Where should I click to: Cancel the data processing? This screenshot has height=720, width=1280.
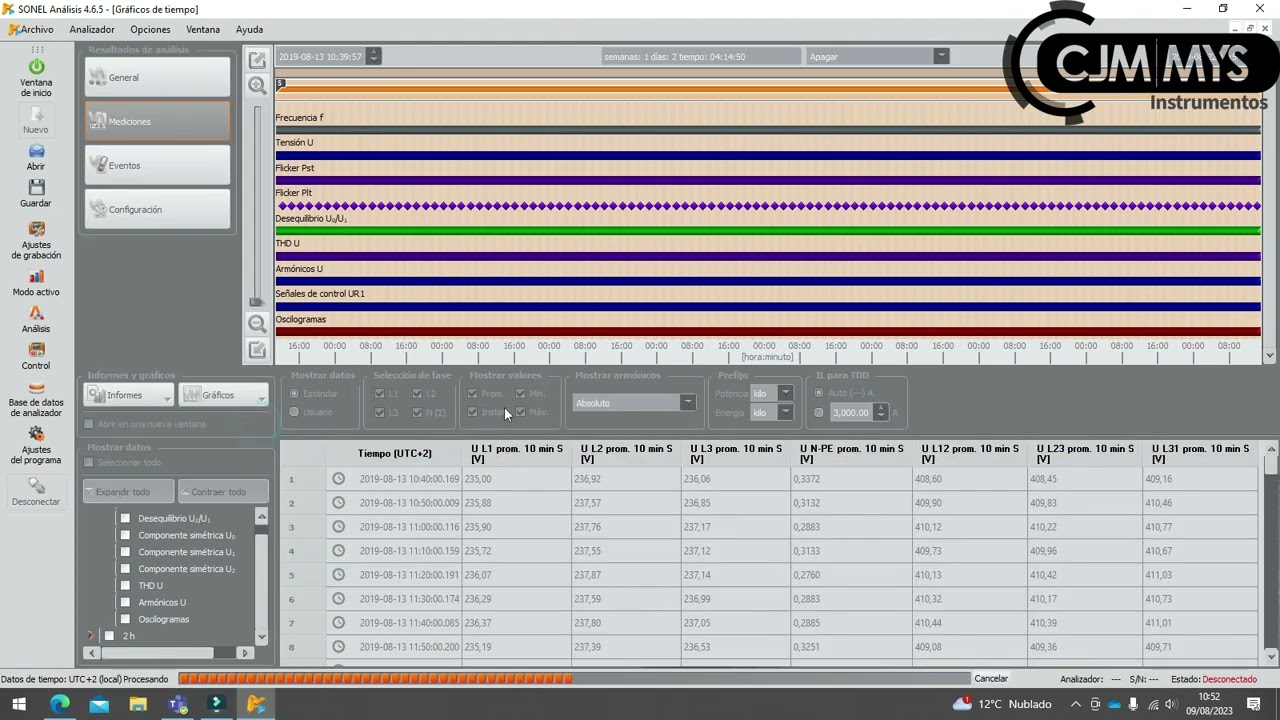[991, 679]
